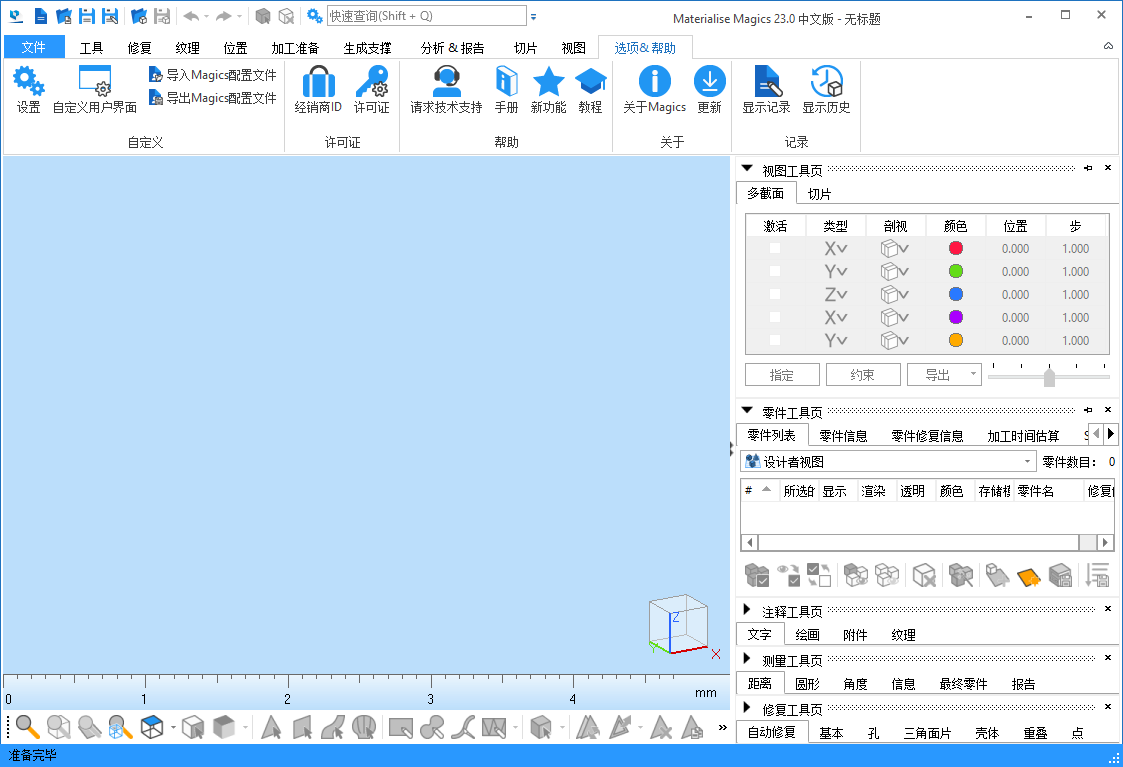Viewport: 1123px width, 767px height.
Task: Click 导入Magics配置文件 import icon
Action: pyautogui.click(x=156, y=74)
